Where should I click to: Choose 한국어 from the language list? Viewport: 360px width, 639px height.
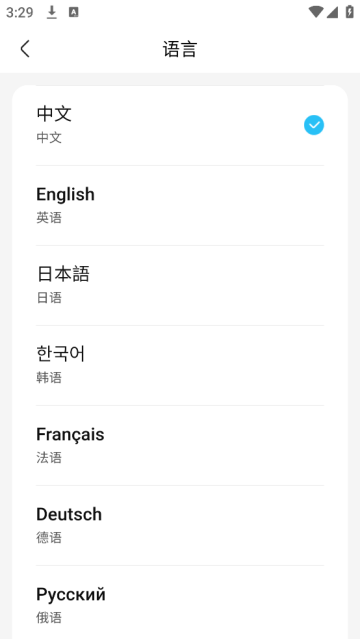pos(180,365)
